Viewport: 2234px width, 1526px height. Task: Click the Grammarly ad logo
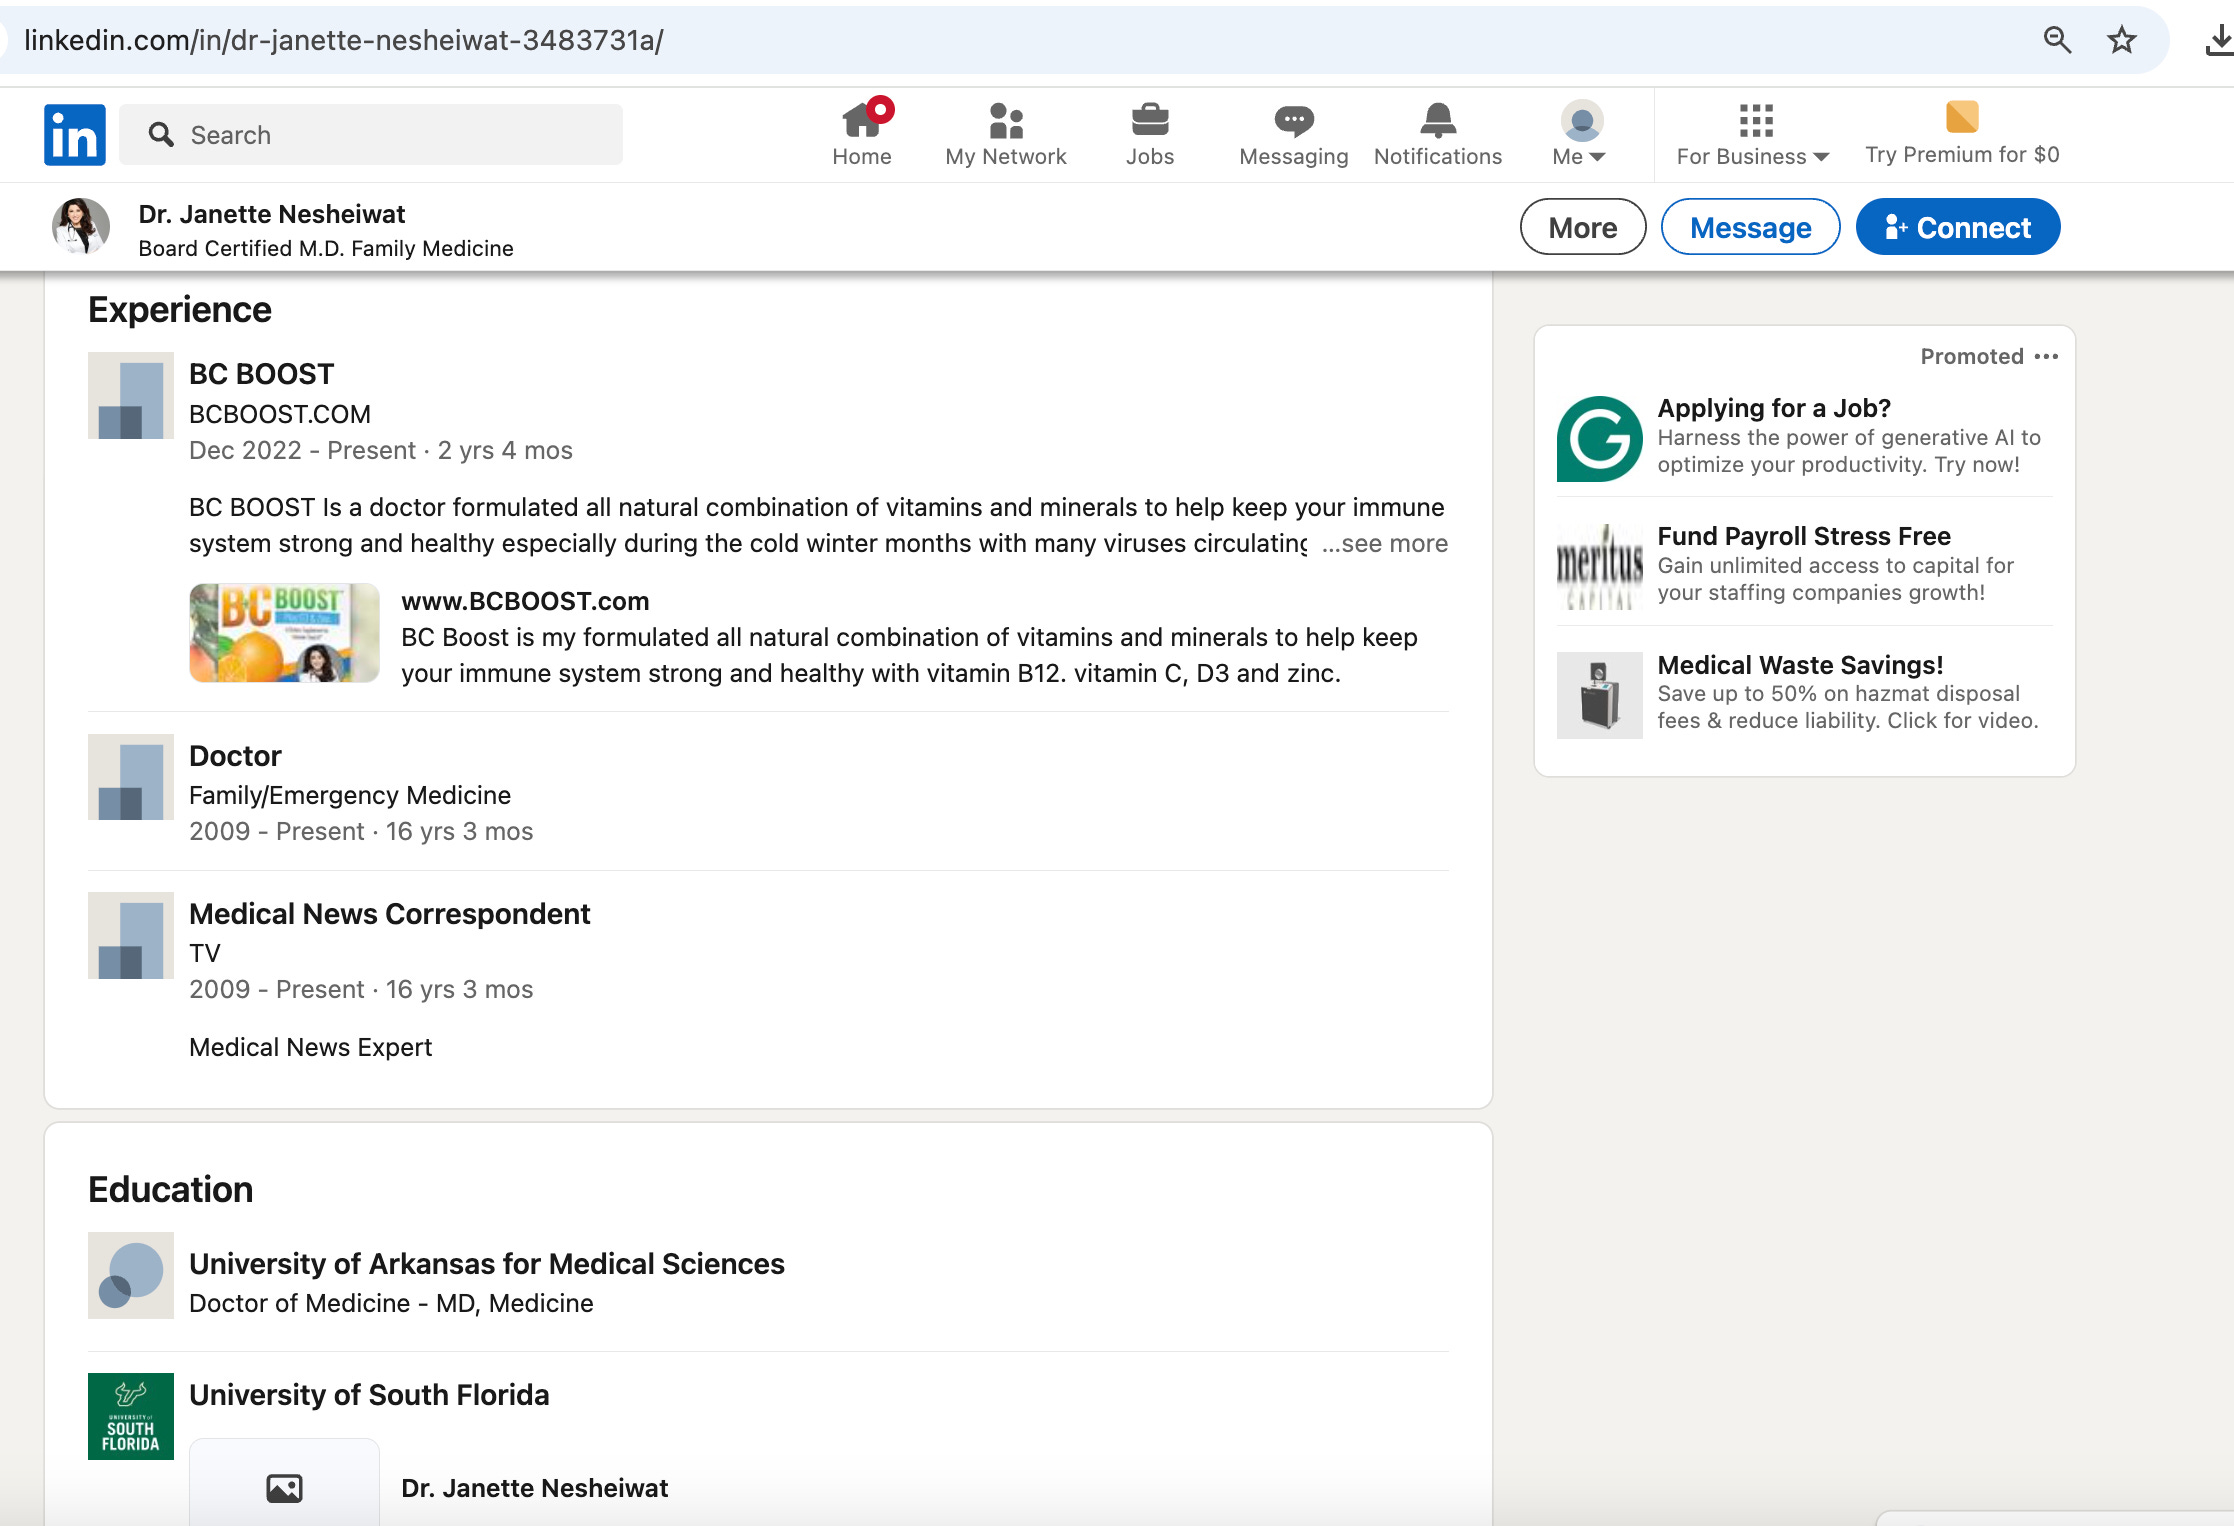tap(1599, 439)
